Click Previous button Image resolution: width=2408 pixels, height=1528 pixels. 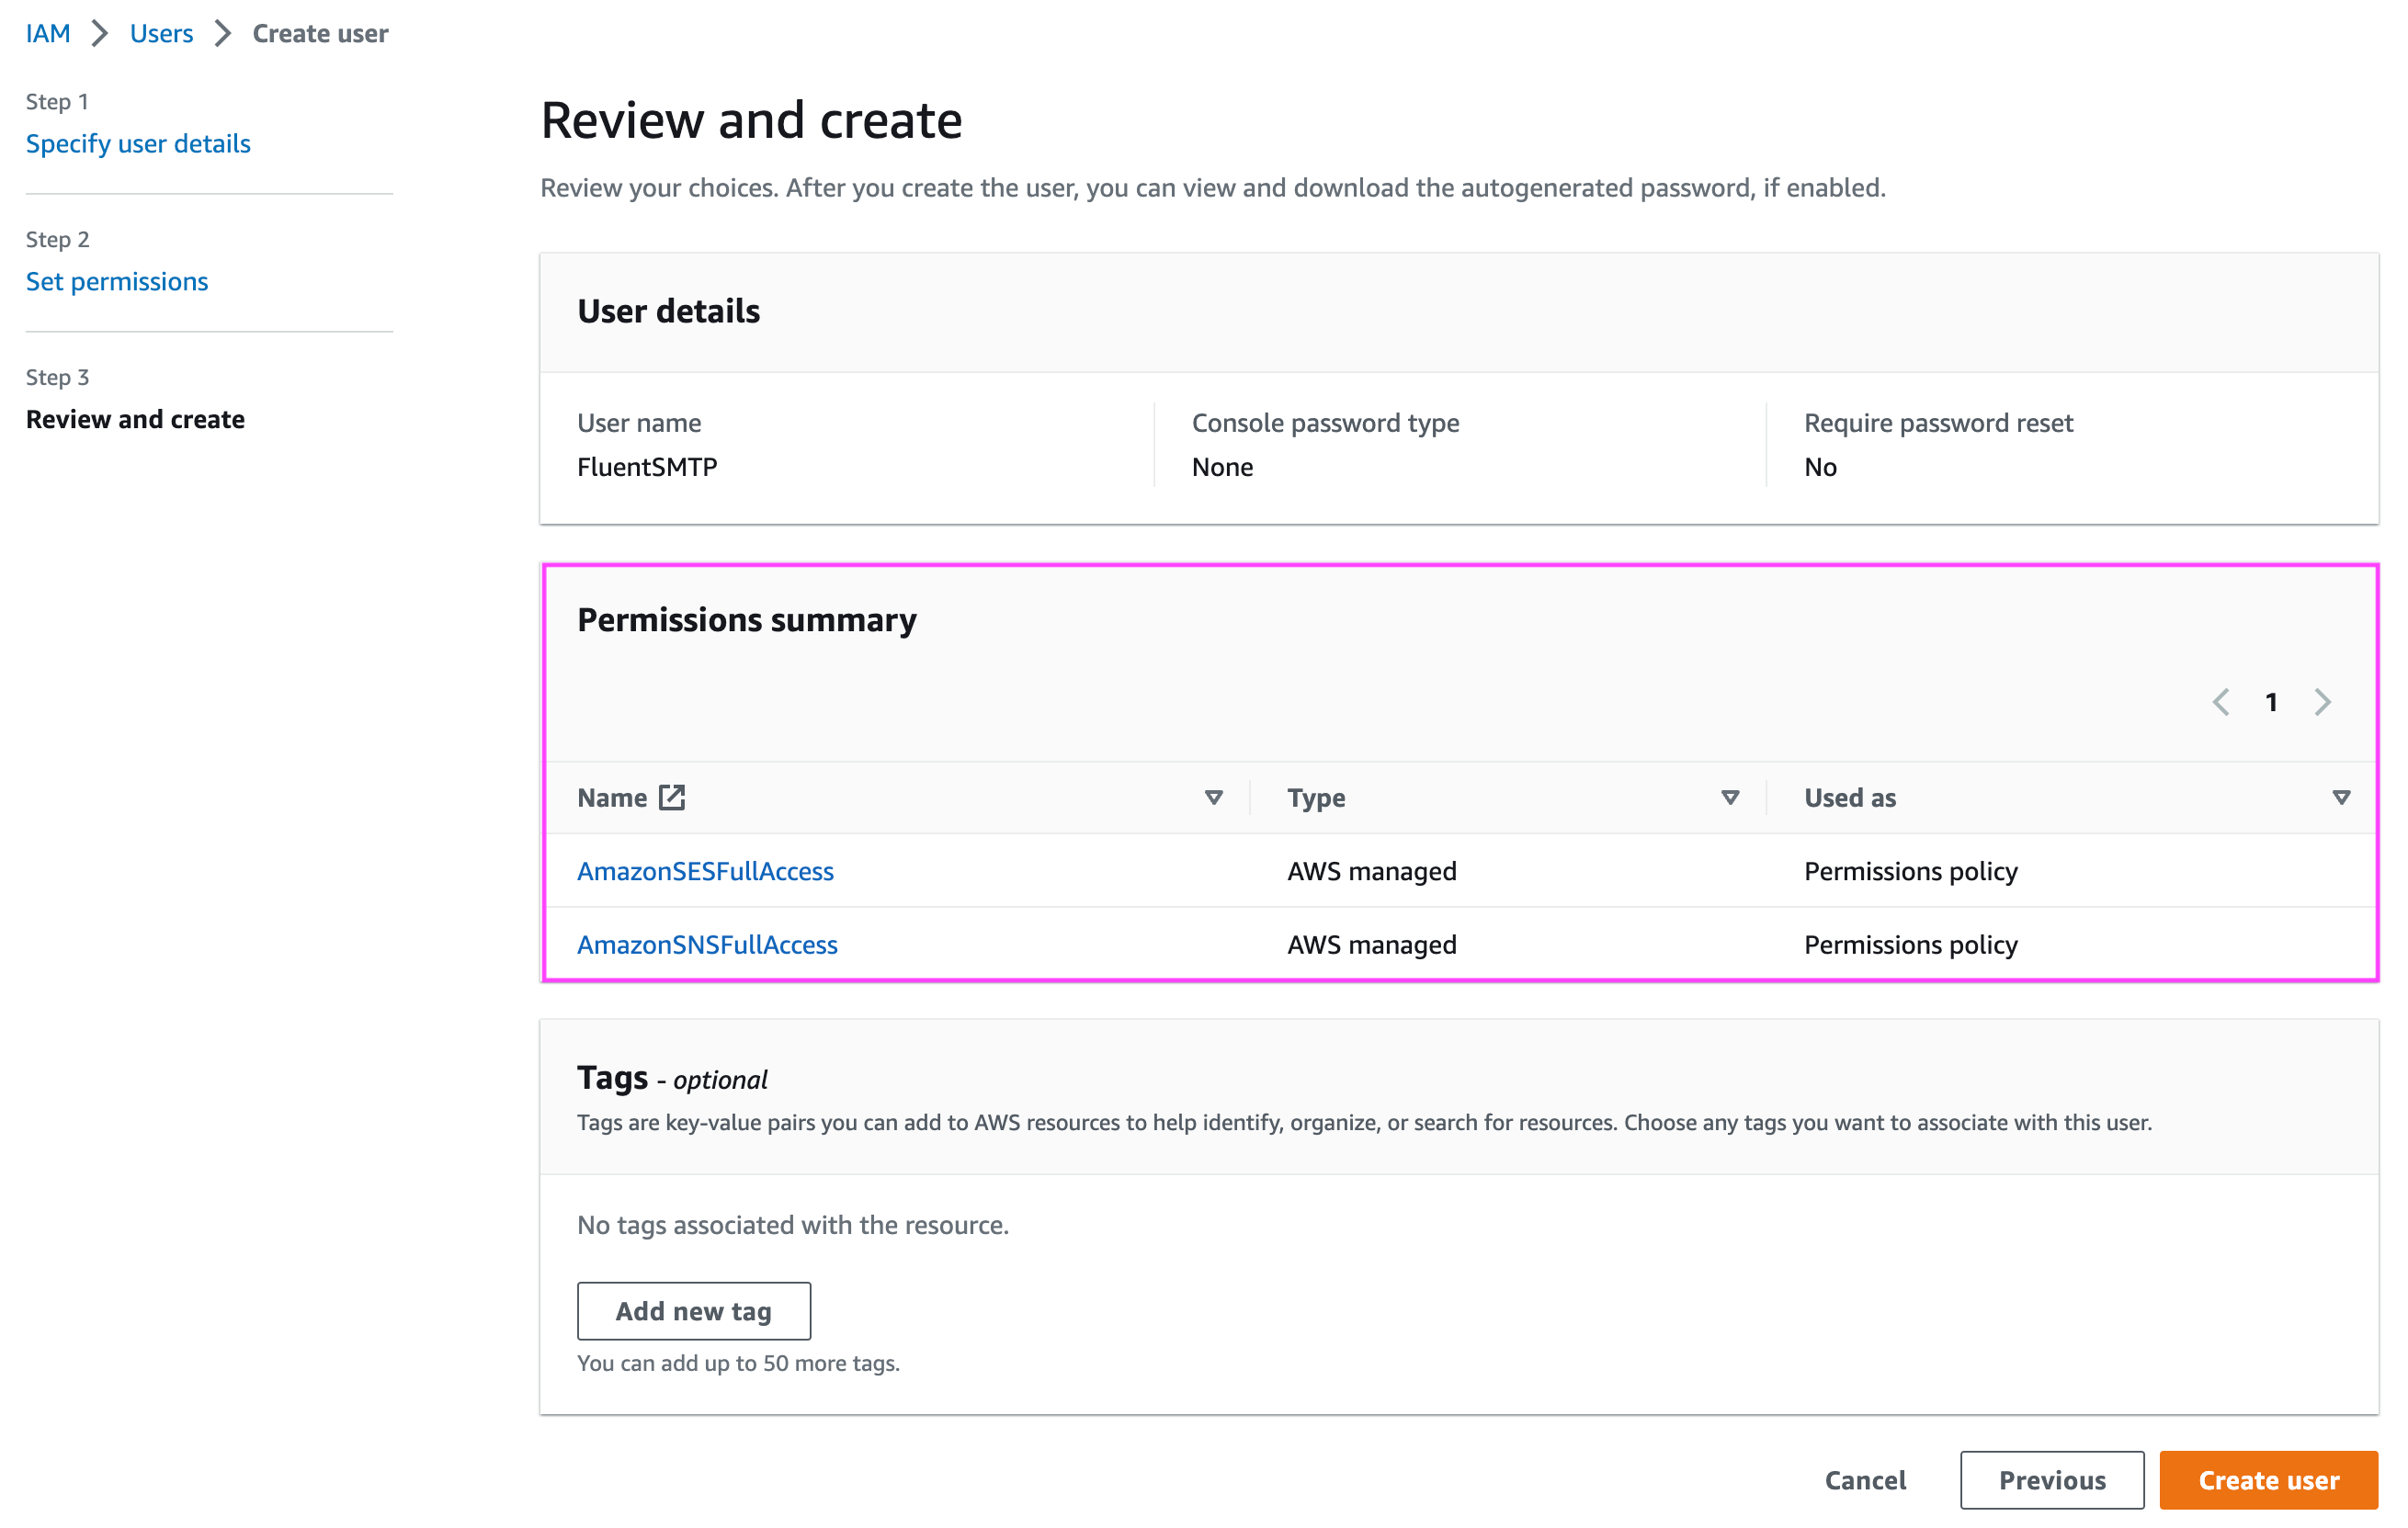pos(2052,1480)
